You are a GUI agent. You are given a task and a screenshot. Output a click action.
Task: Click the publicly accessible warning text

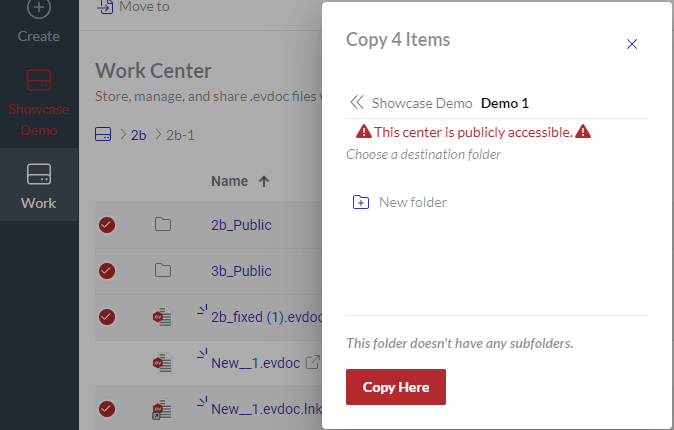click(473, 132)
